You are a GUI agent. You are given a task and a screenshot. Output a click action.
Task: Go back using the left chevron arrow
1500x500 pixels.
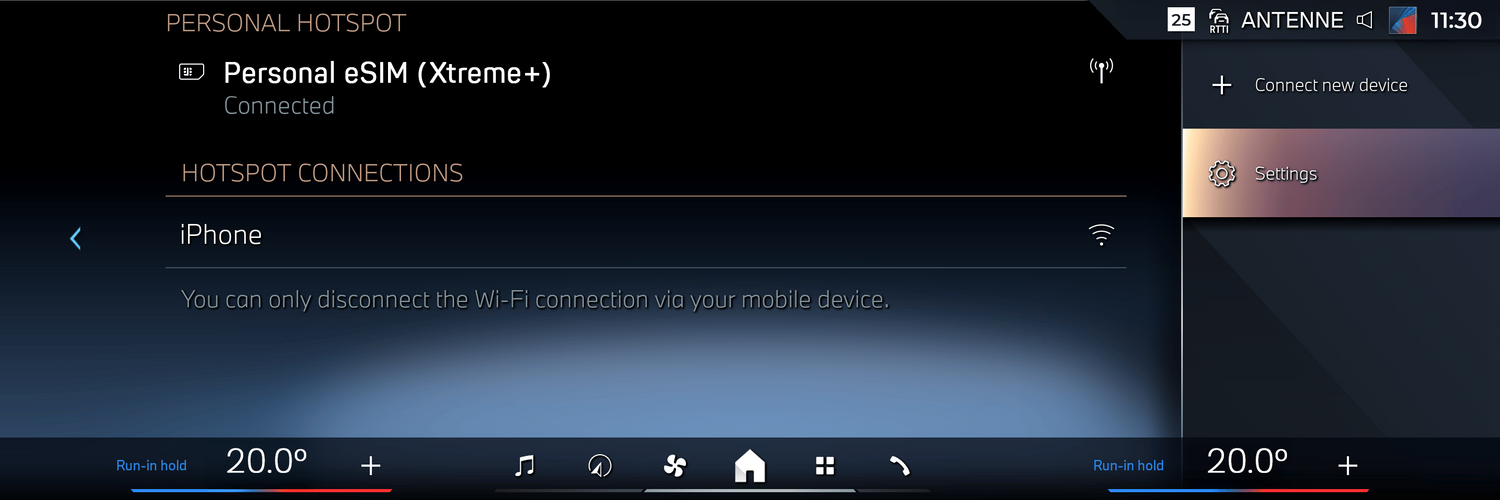click(75, 238)
